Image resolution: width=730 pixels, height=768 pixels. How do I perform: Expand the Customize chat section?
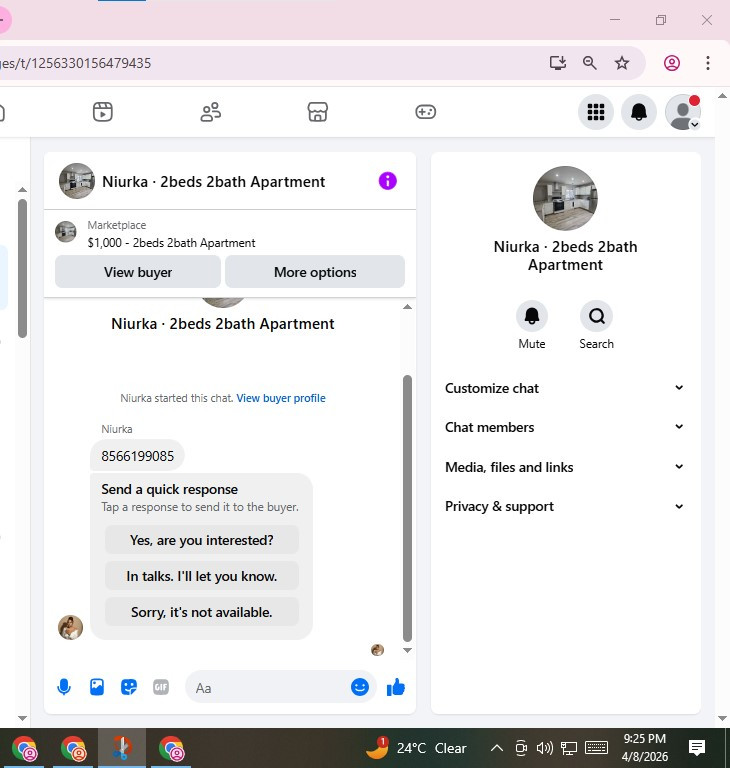pyautogui.click(x=564, y=388)
